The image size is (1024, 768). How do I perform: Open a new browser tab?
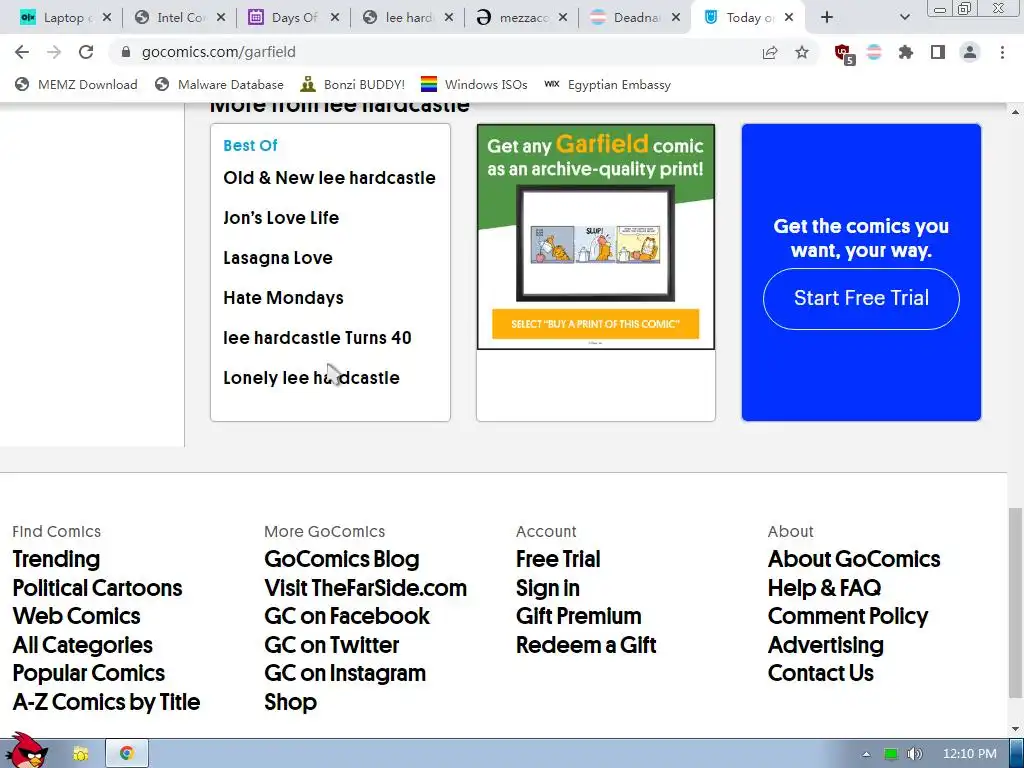[x=827, y=18]
